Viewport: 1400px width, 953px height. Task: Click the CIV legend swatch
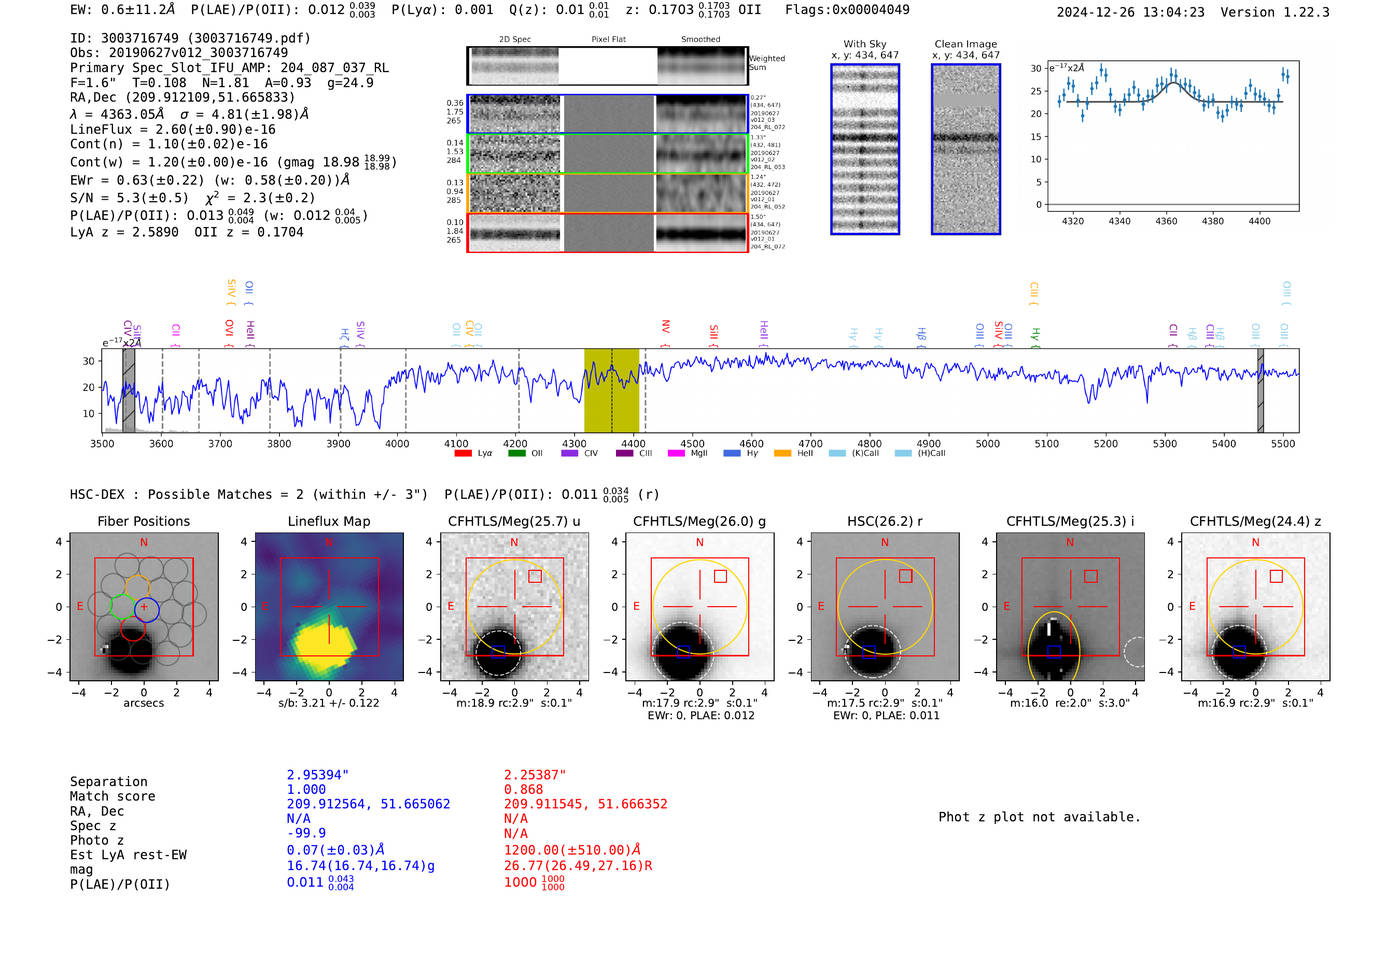pyautogui.click(x=570, y=453)
